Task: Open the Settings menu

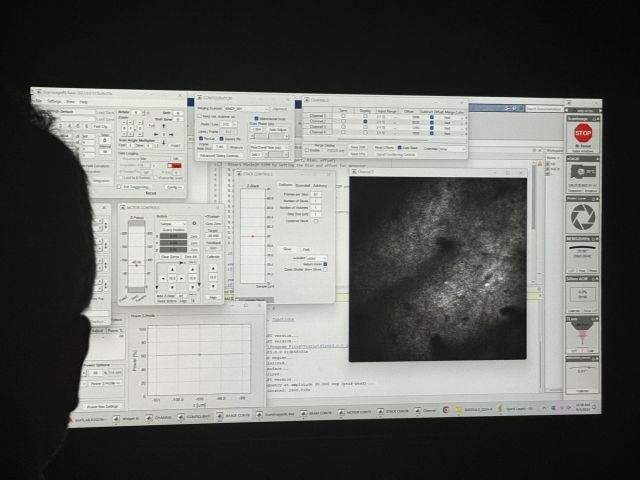Action: click(52, 102)
